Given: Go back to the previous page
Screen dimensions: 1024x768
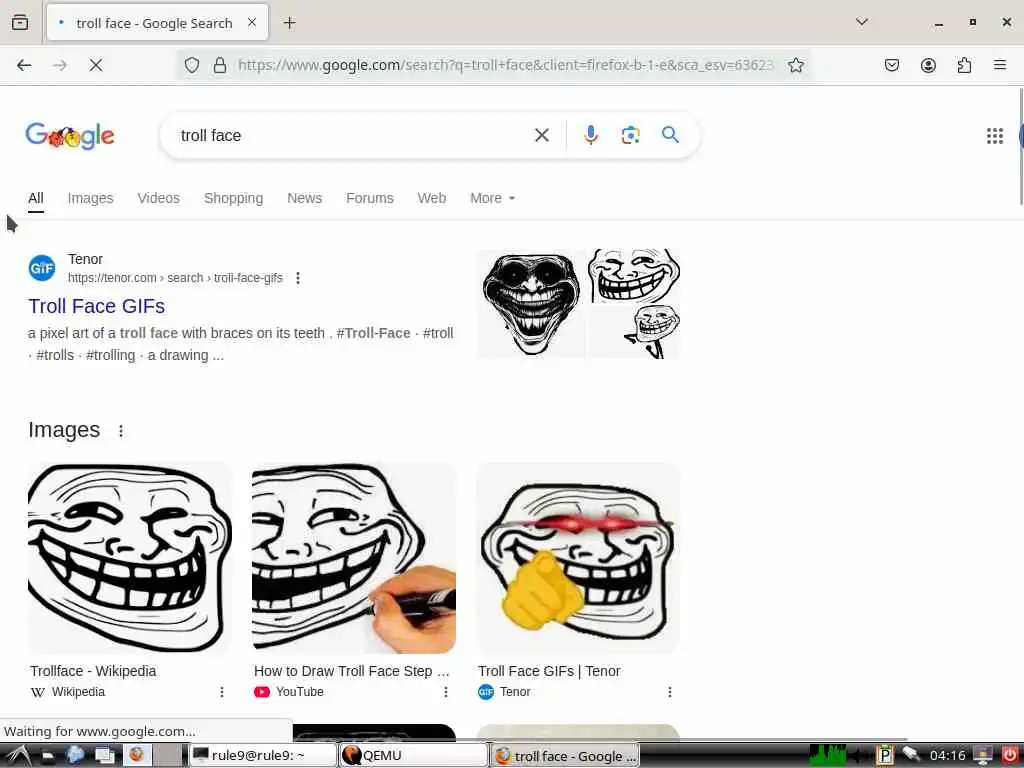Looking at the screenshot, I should (x=24, y=65).
